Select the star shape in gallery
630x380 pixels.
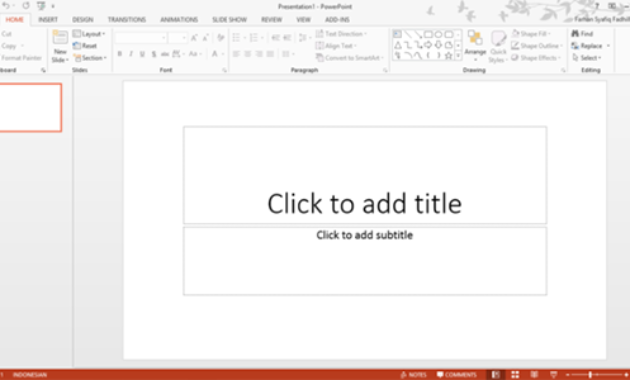(x=448, y=56)
